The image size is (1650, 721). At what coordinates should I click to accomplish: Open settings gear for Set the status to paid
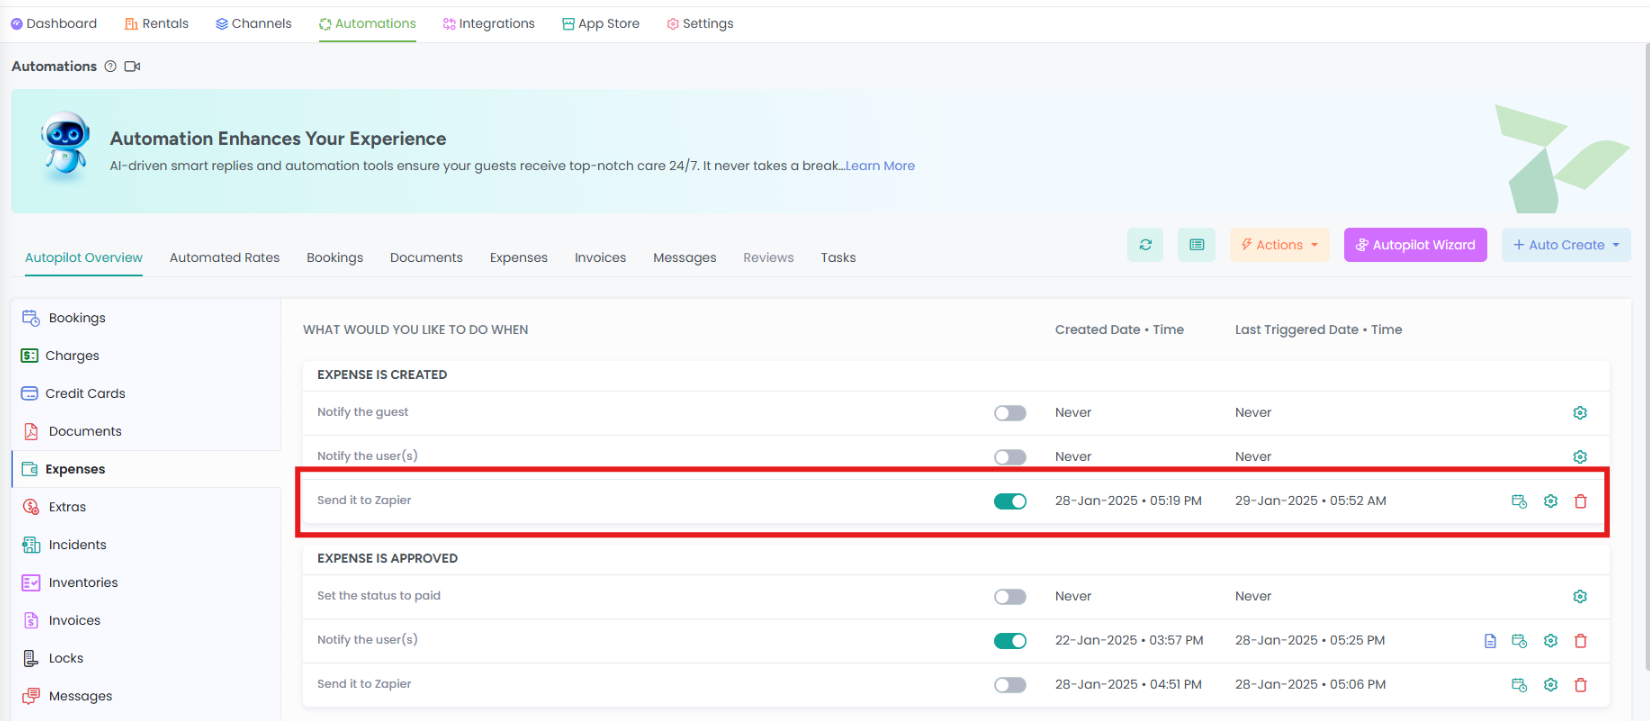pyautogui.click(x=1580, y=597)
